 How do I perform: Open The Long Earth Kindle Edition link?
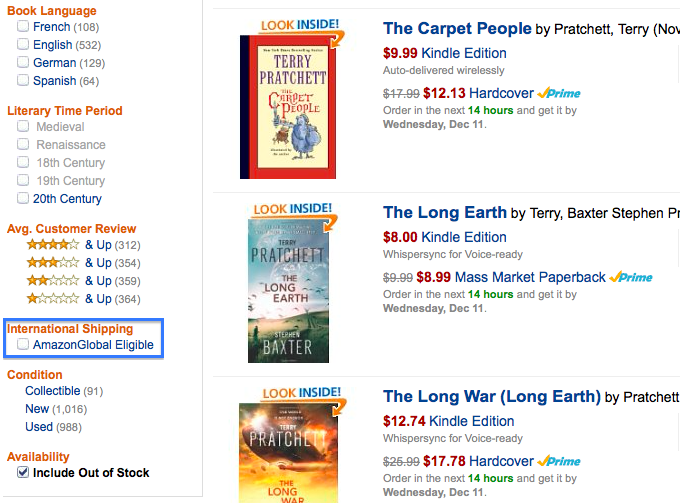[464, 237]
